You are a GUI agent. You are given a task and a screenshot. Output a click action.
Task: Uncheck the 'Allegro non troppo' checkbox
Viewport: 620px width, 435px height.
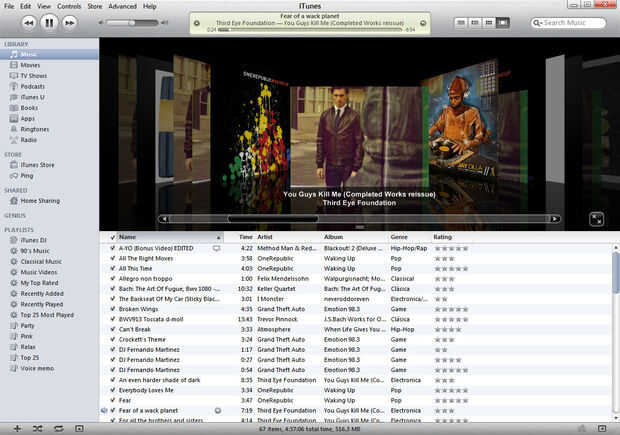113,278
